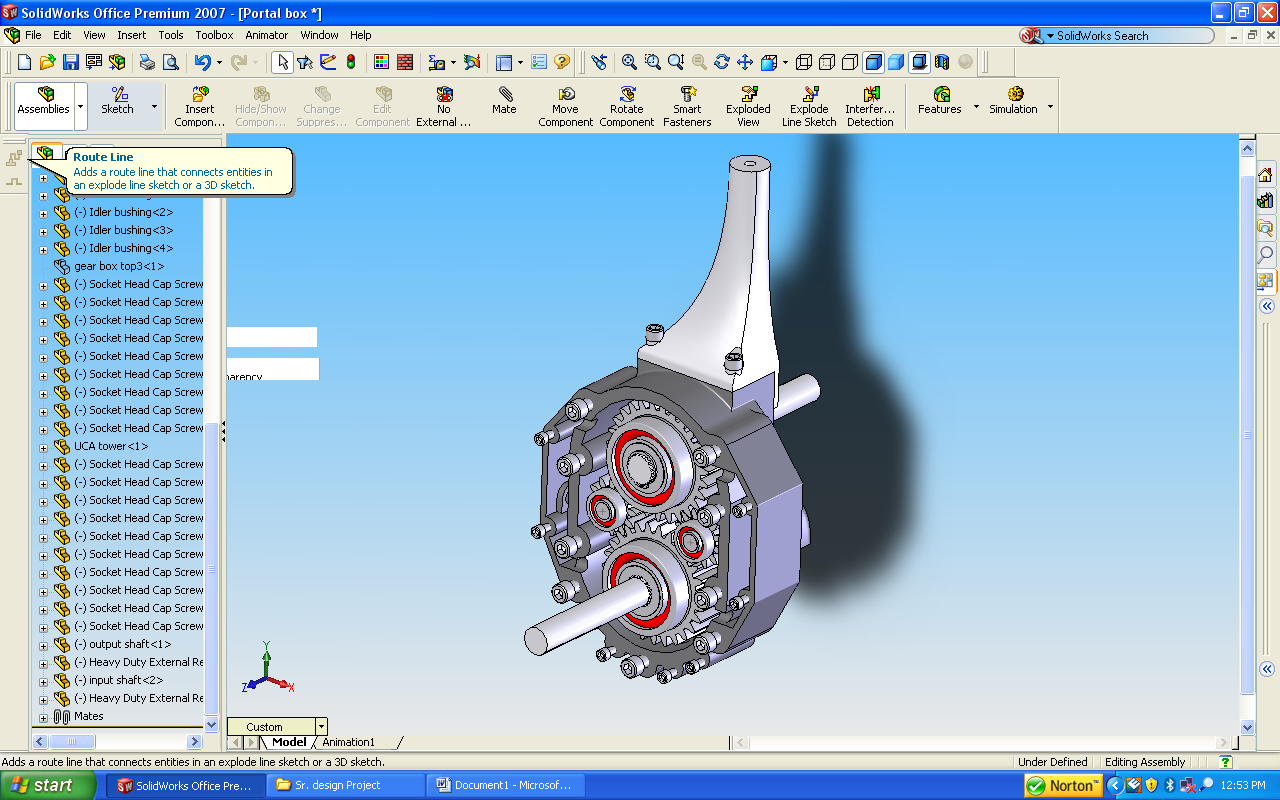Click Move Component
Screen dimensions: 1280x800
pos(566,106)
